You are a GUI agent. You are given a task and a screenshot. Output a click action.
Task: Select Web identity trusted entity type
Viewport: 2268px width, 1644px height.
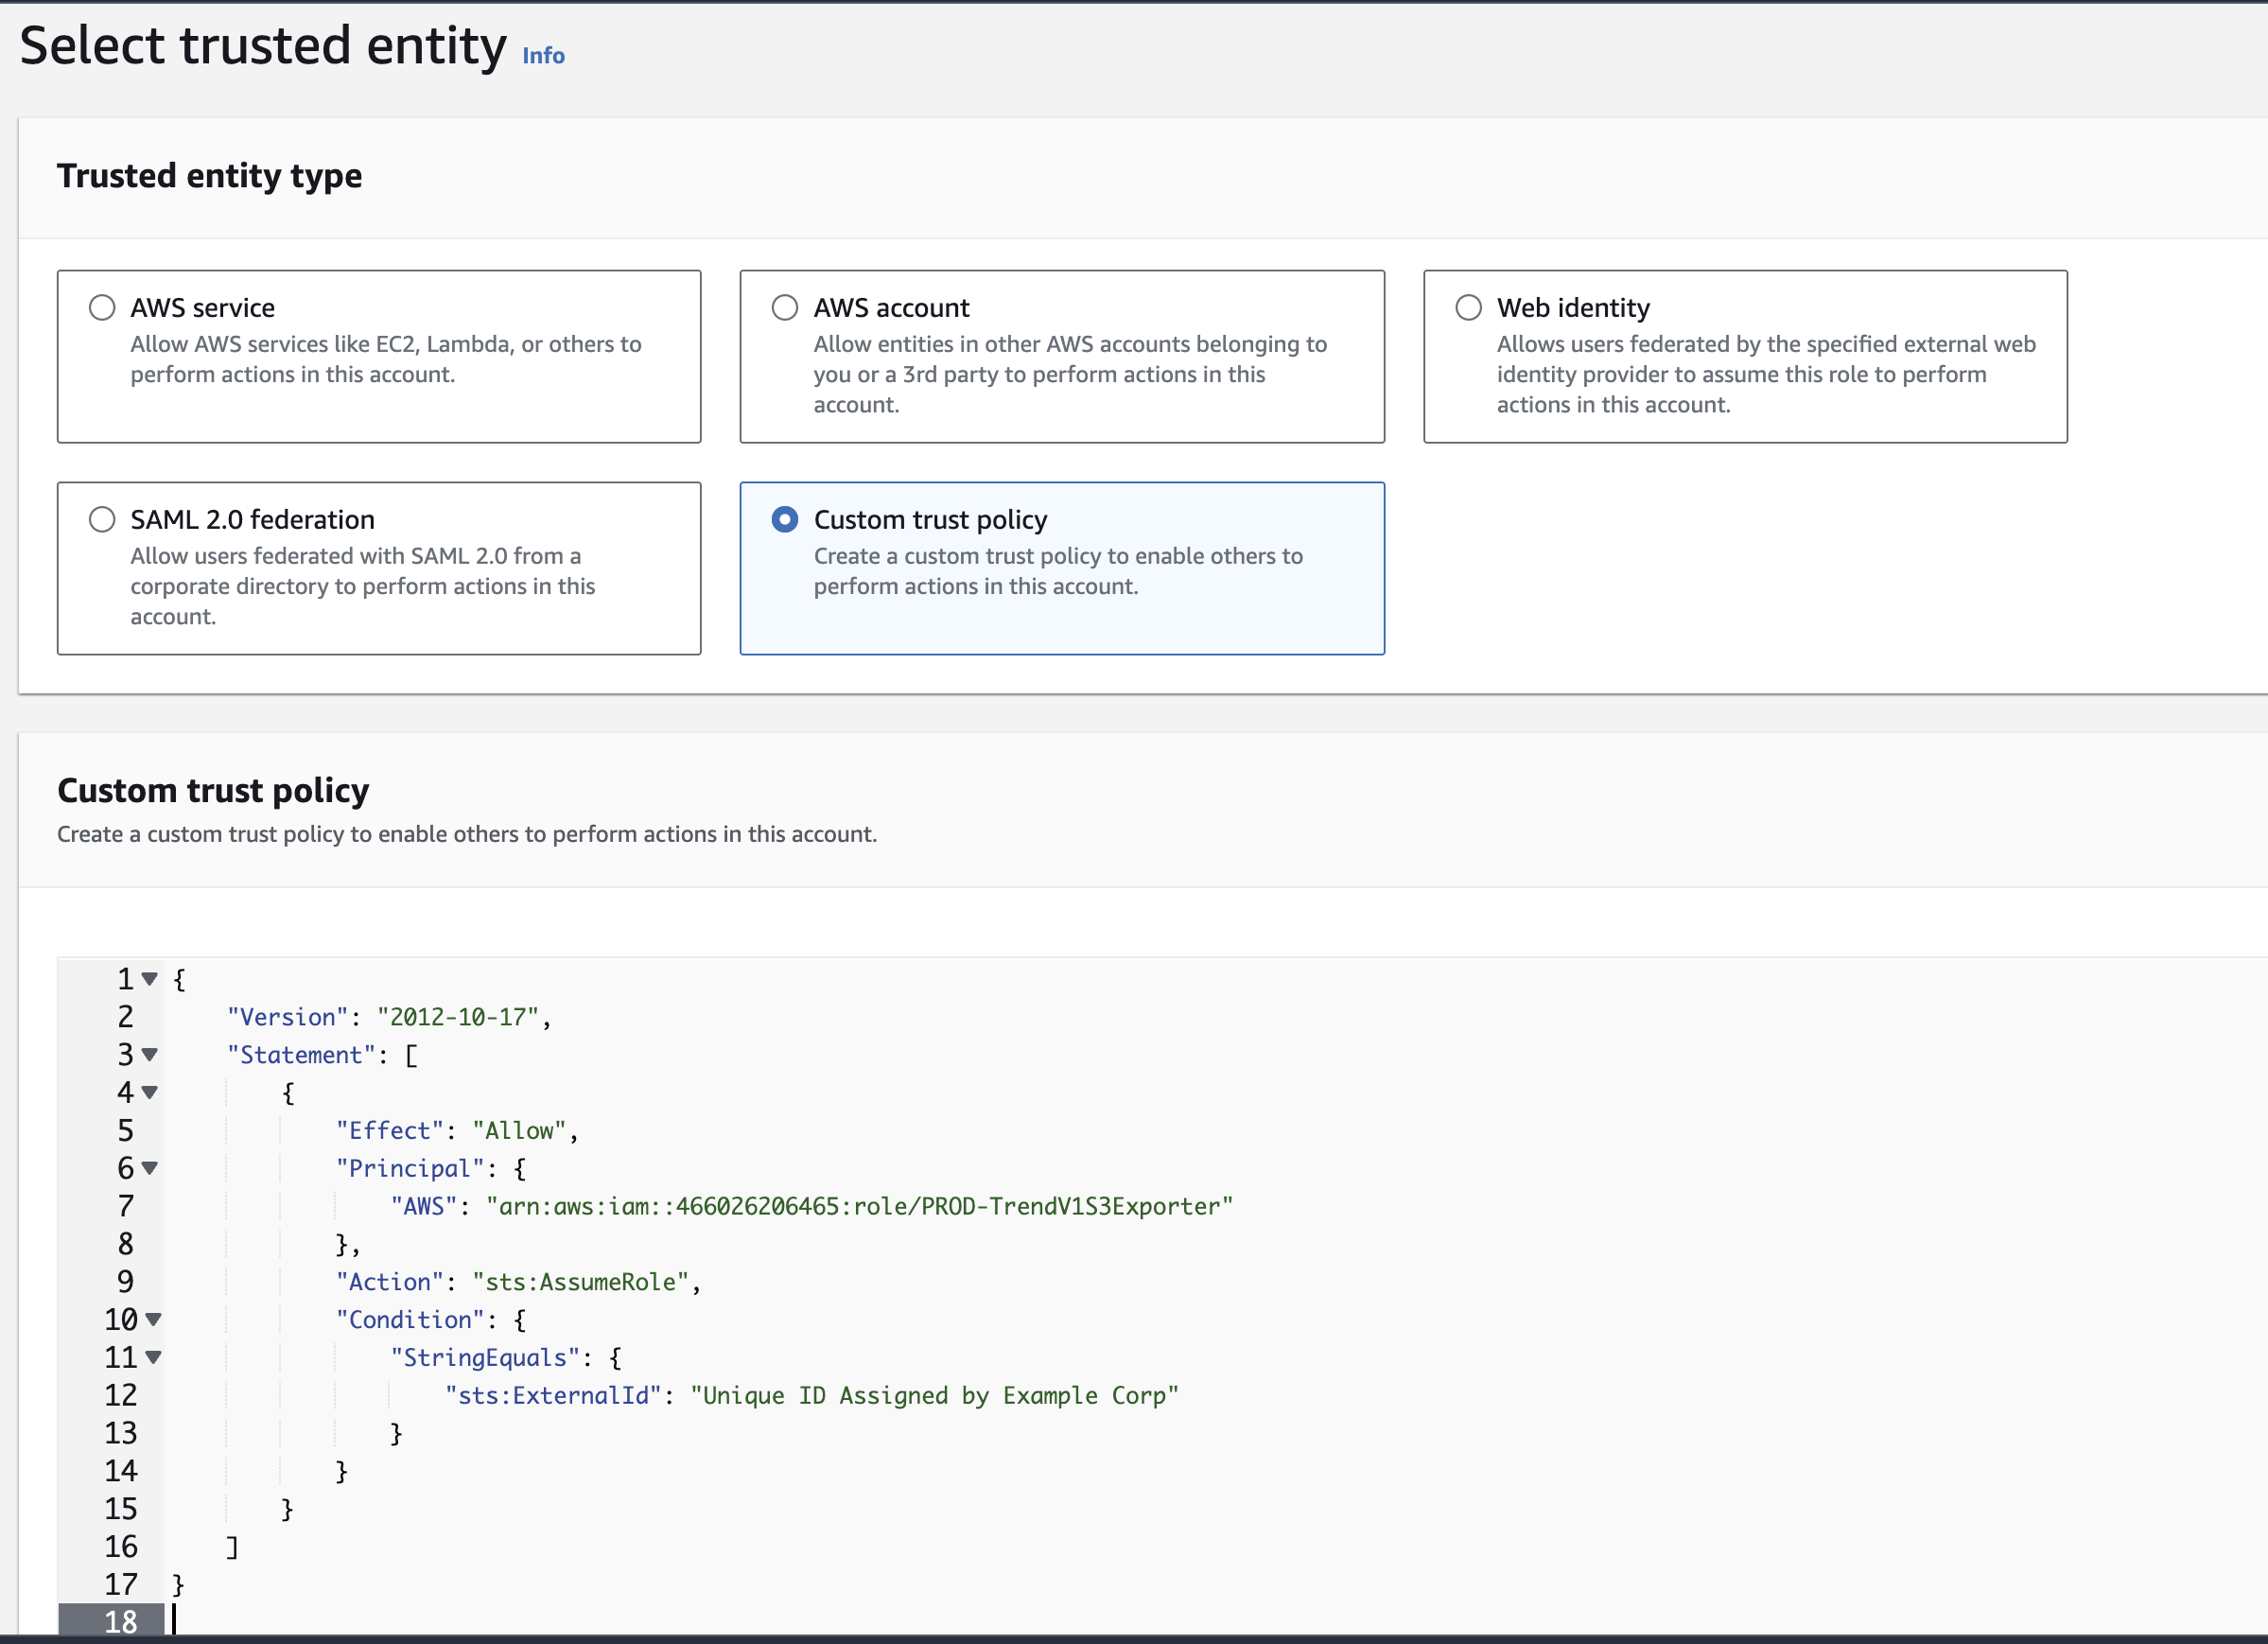click(x=1468, y=307)
